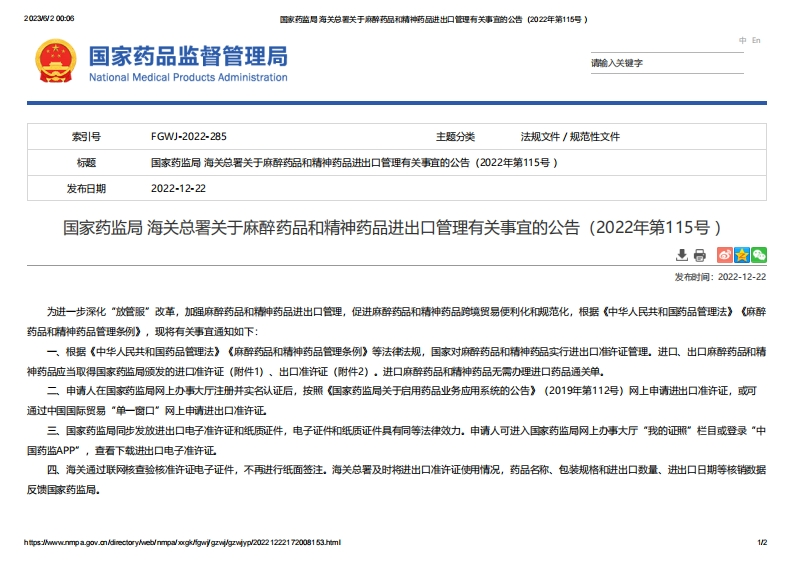This screenshot has height=561, width=793.
Task: Click the keyword search input field
Action: coord(678,63)
